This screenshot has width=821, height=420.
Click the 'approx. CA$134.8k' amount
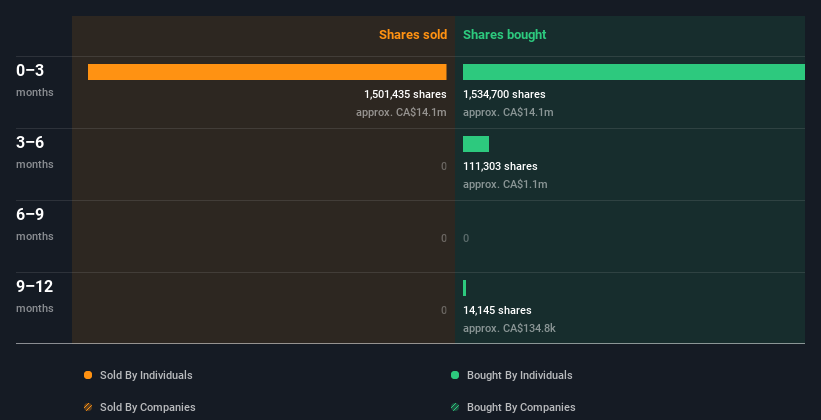tap(509, 328)
